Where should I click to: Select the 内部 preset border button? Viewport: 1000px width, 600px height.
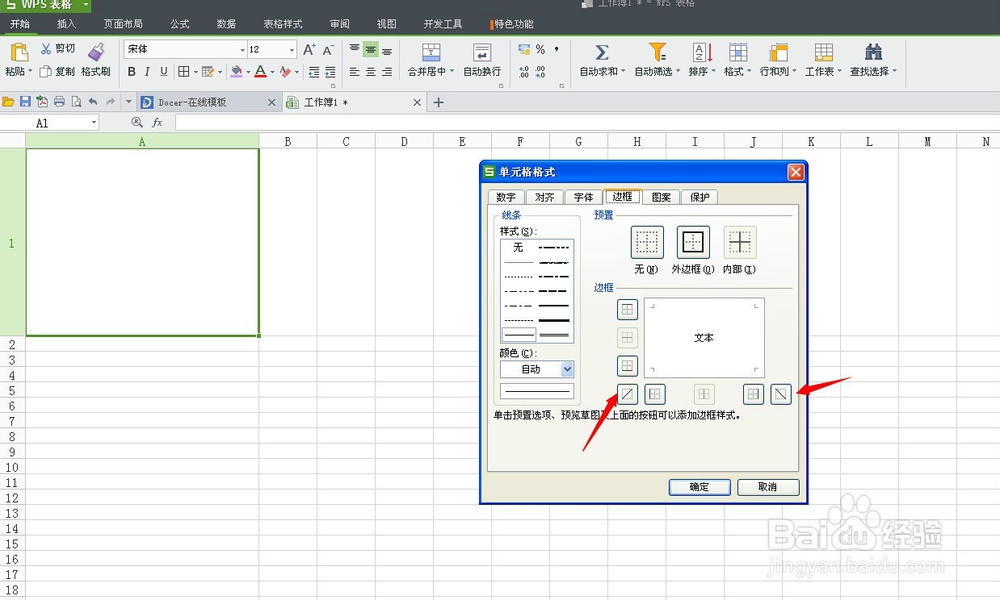pos(740,242)
